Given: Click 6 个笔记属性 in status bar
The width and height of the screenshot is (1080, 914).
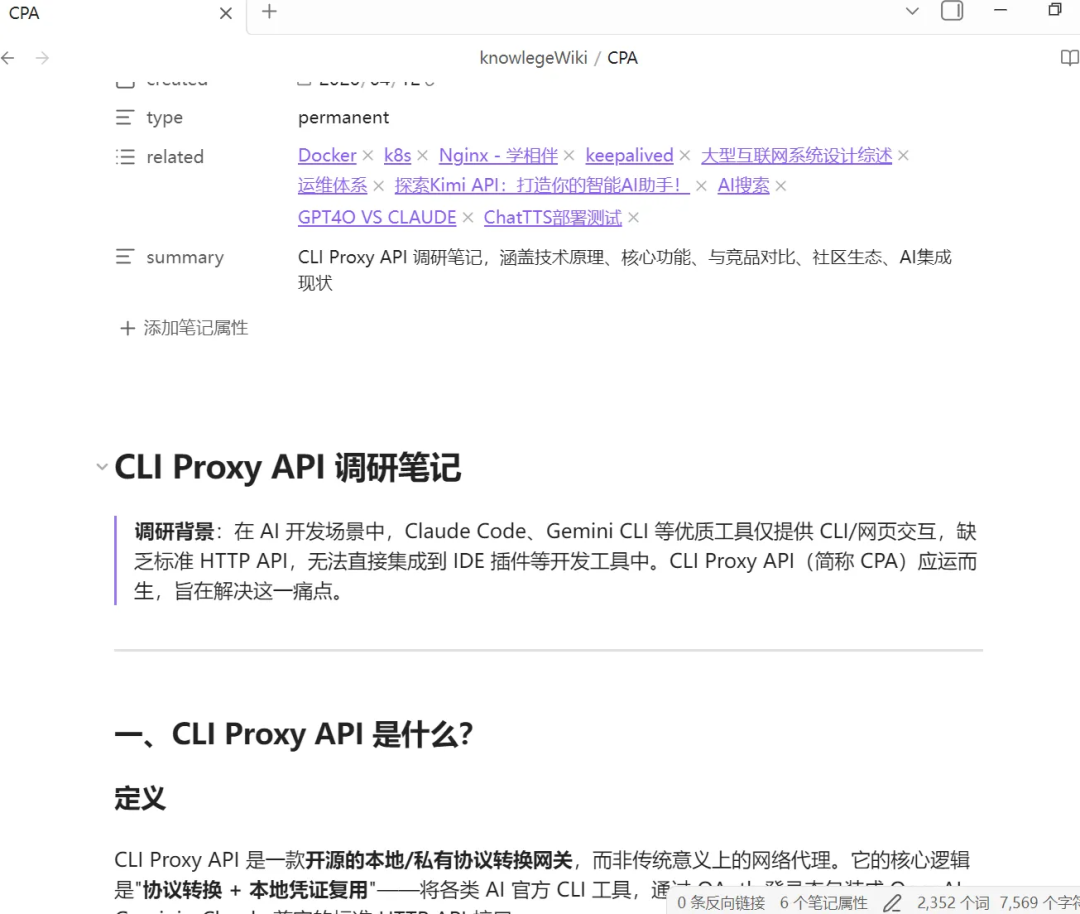Looking at the screenshot, I should tap(823, 903).
